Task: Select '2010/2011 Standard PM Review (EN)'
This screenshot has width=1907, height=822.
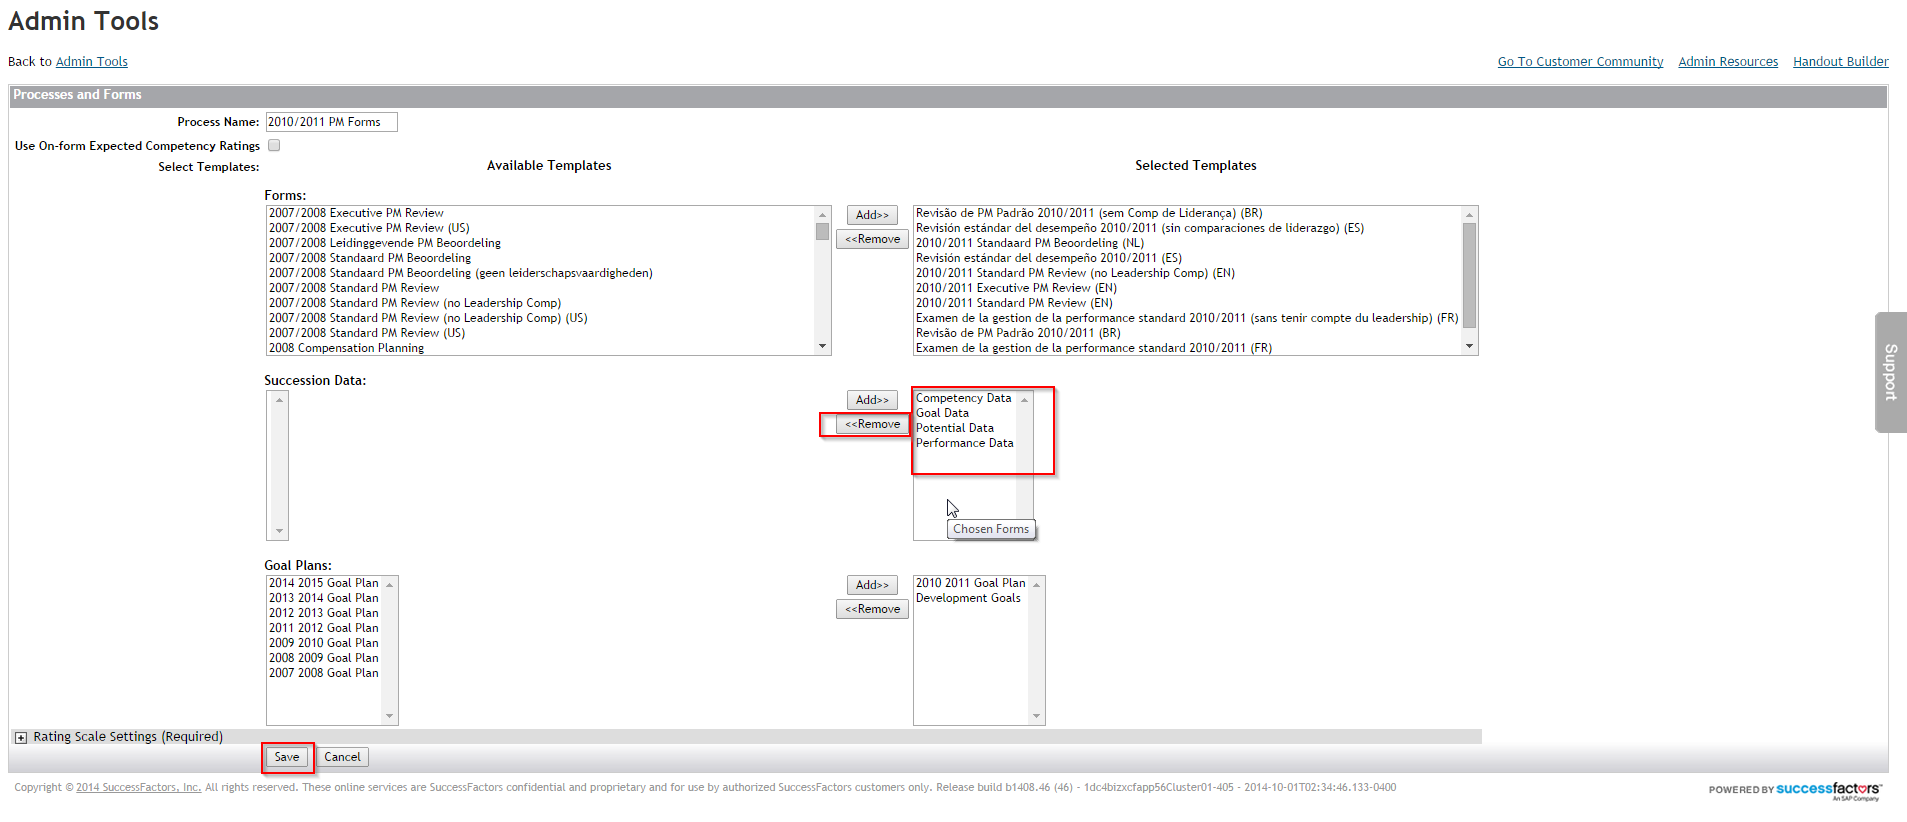Action: [x=1188, y=303]
